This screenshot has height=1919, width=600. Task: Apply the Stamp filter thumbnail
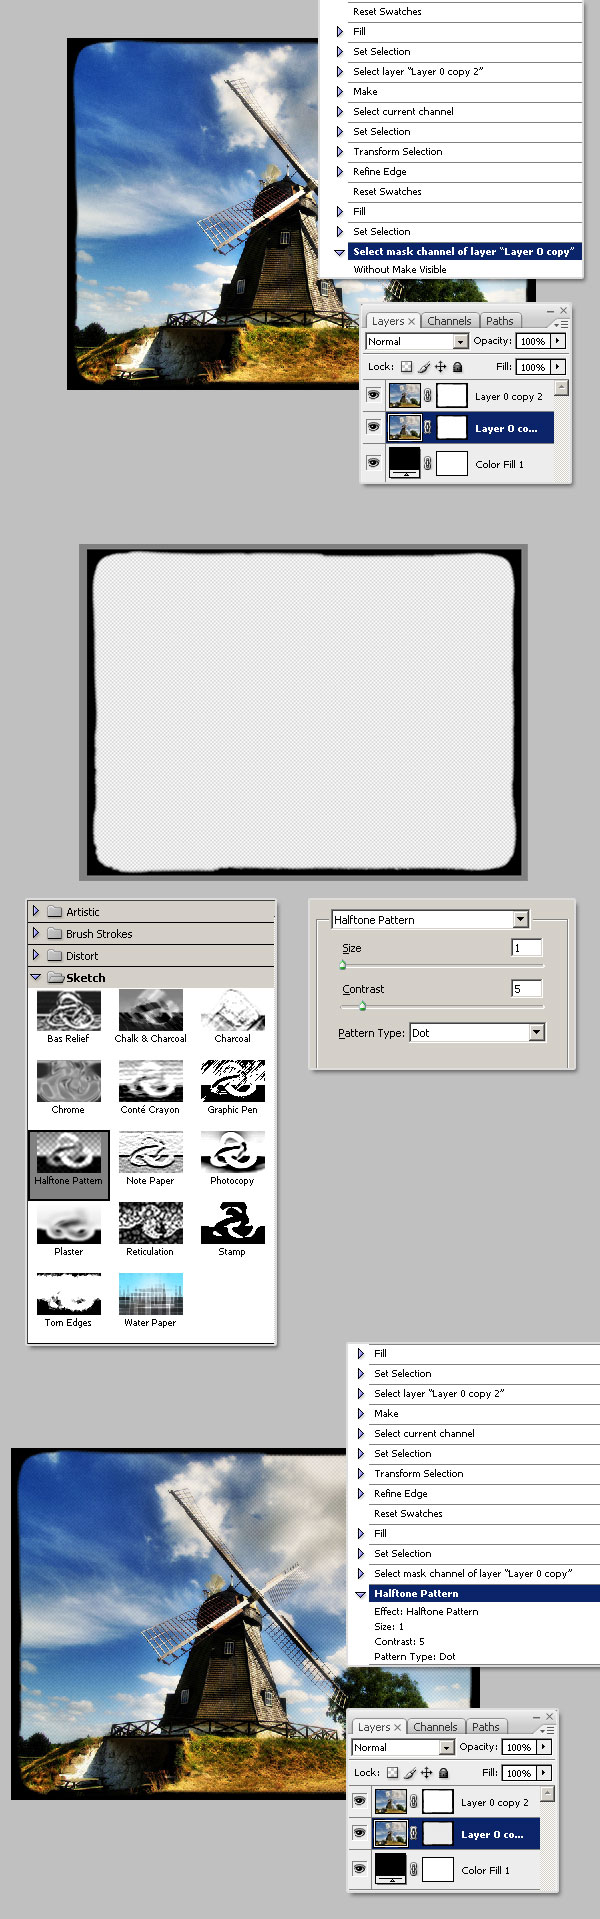tap(232, 1223)
